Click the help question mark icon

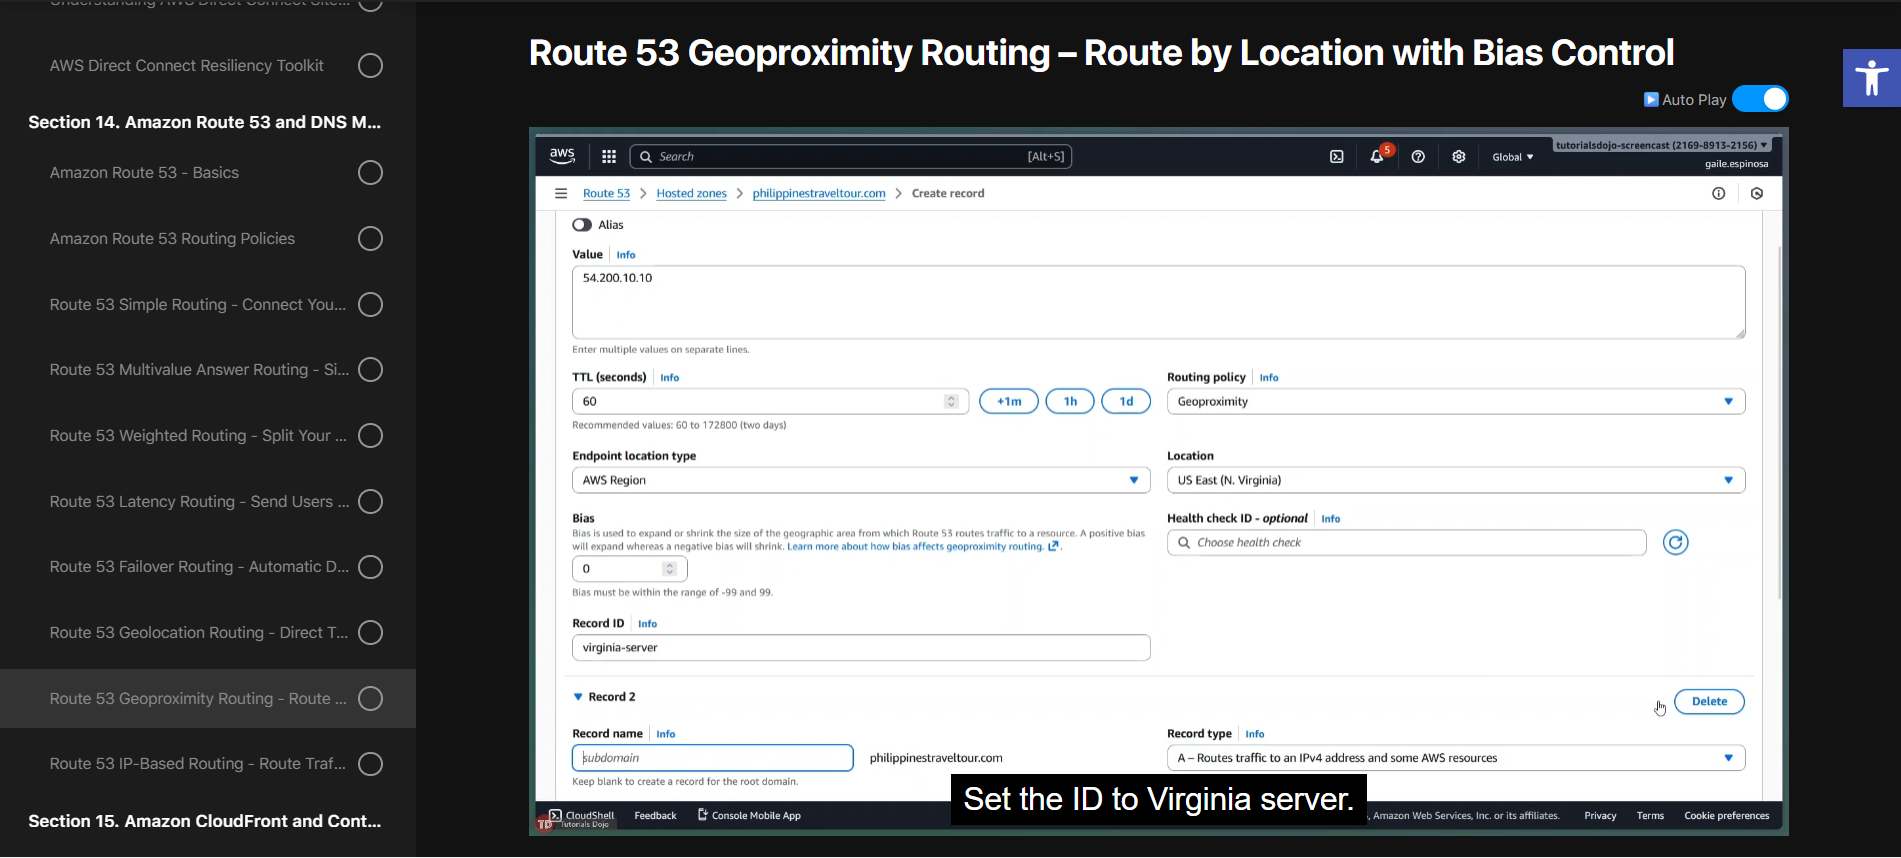pyautogui.click(x=1418, y=157)
